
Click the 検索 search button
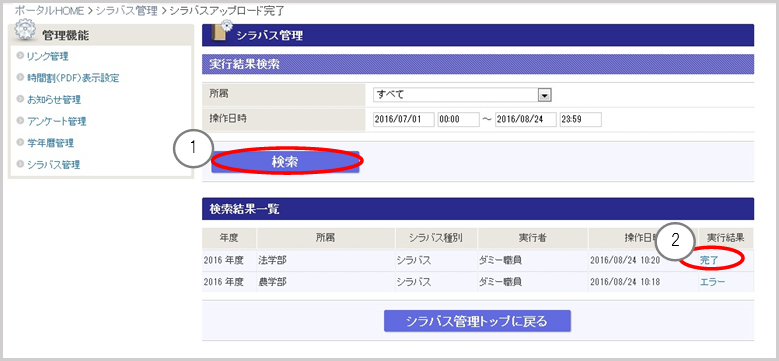tap(285, 162)
